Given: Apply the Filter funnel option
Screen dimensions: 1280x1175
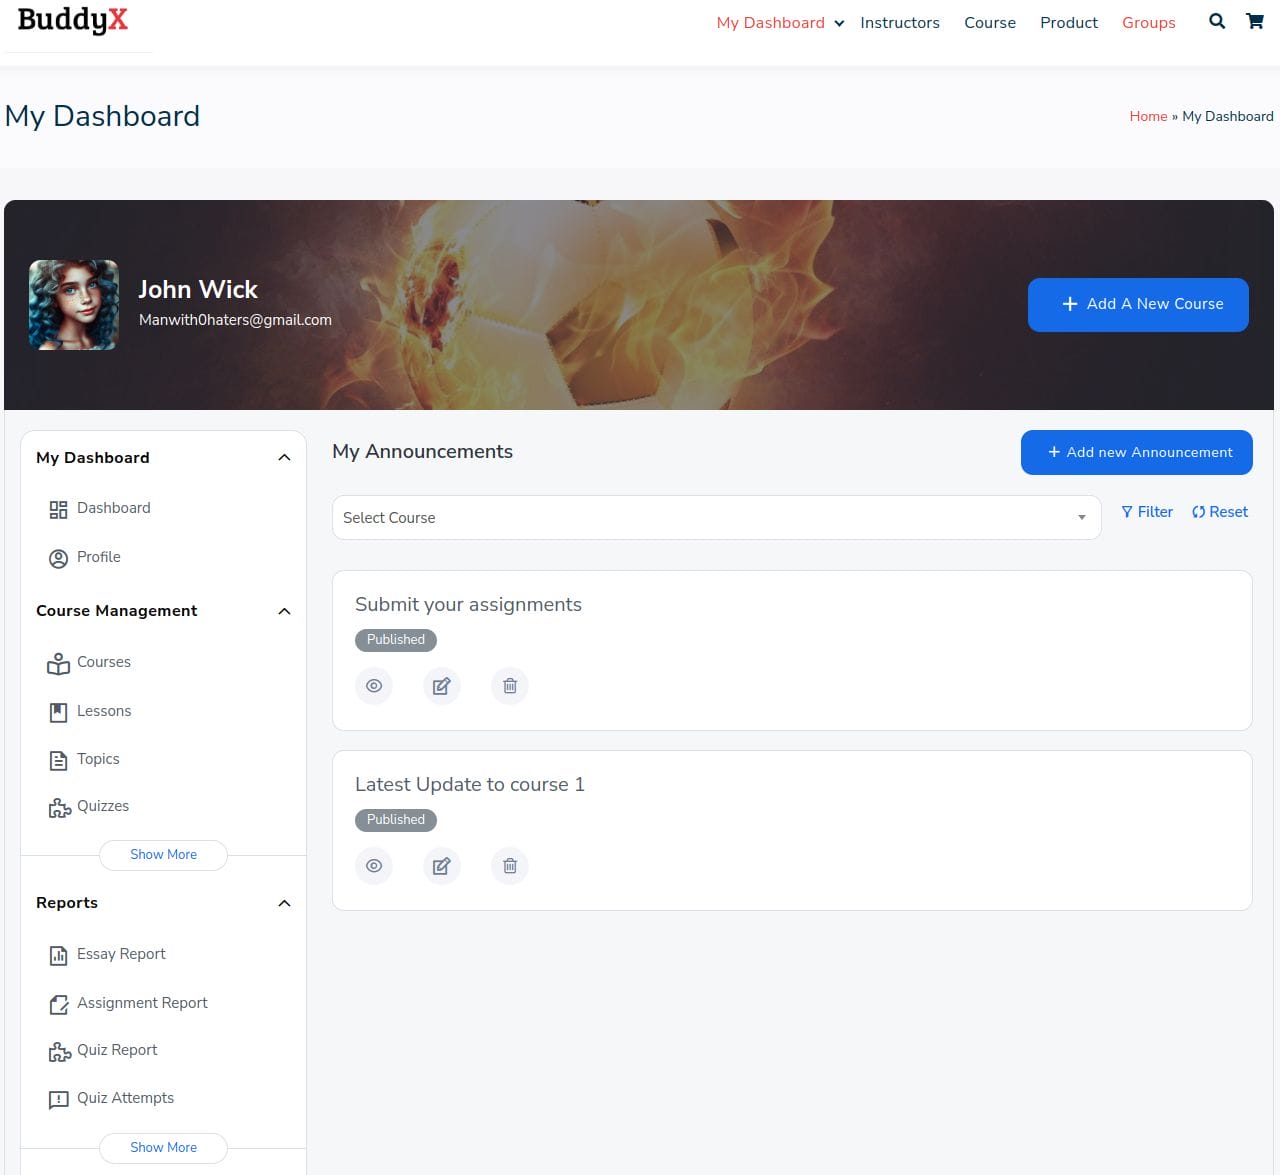Looking at the screenshot, I should coord(1146,512).
